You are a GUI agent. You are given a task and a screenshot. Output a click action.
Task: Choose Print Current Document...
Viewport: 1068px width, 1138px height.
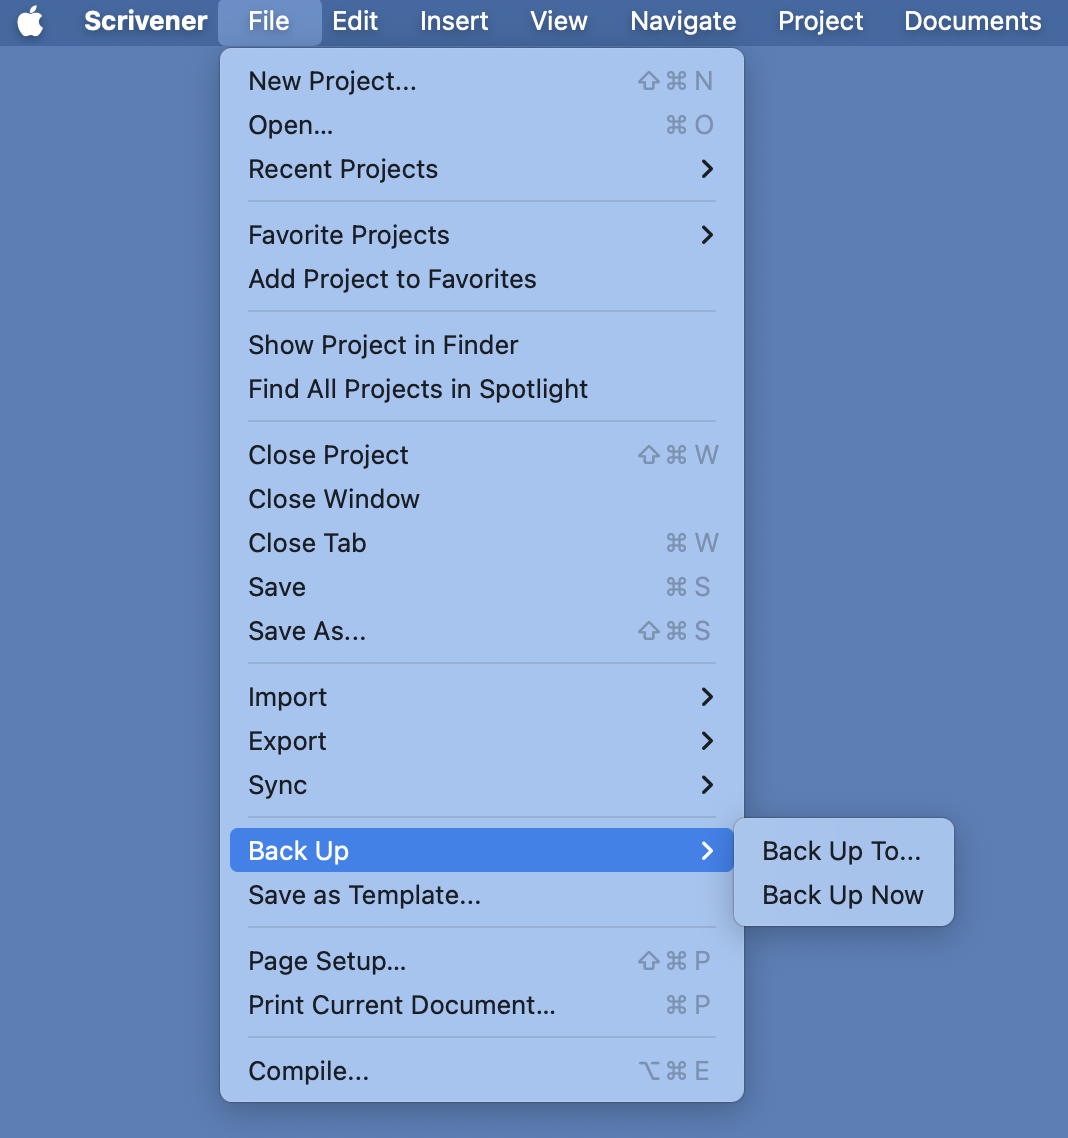(482, 1005)
